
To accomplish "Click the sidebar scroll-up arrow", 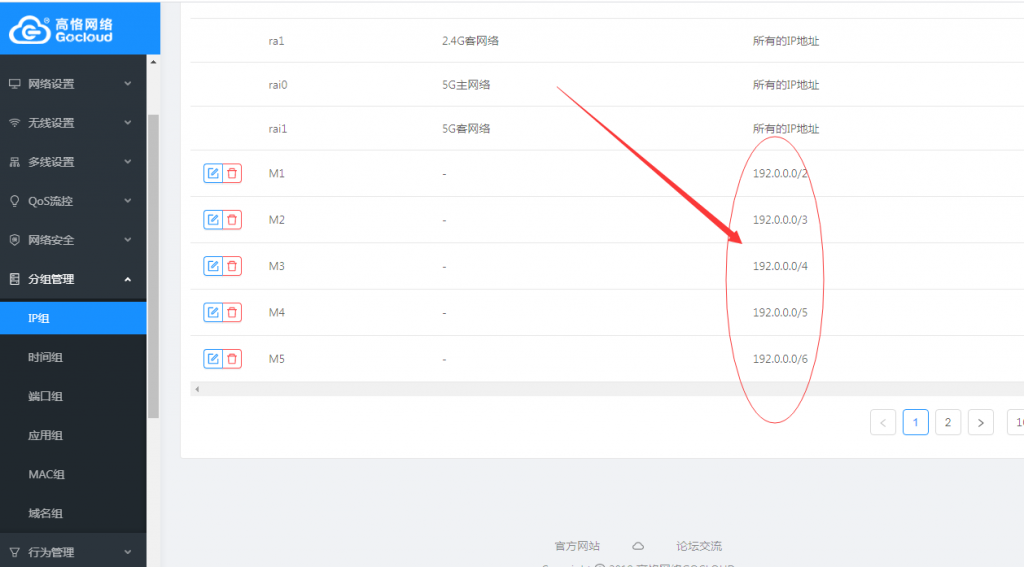I will pyautogui.click(x=153, y=62).
